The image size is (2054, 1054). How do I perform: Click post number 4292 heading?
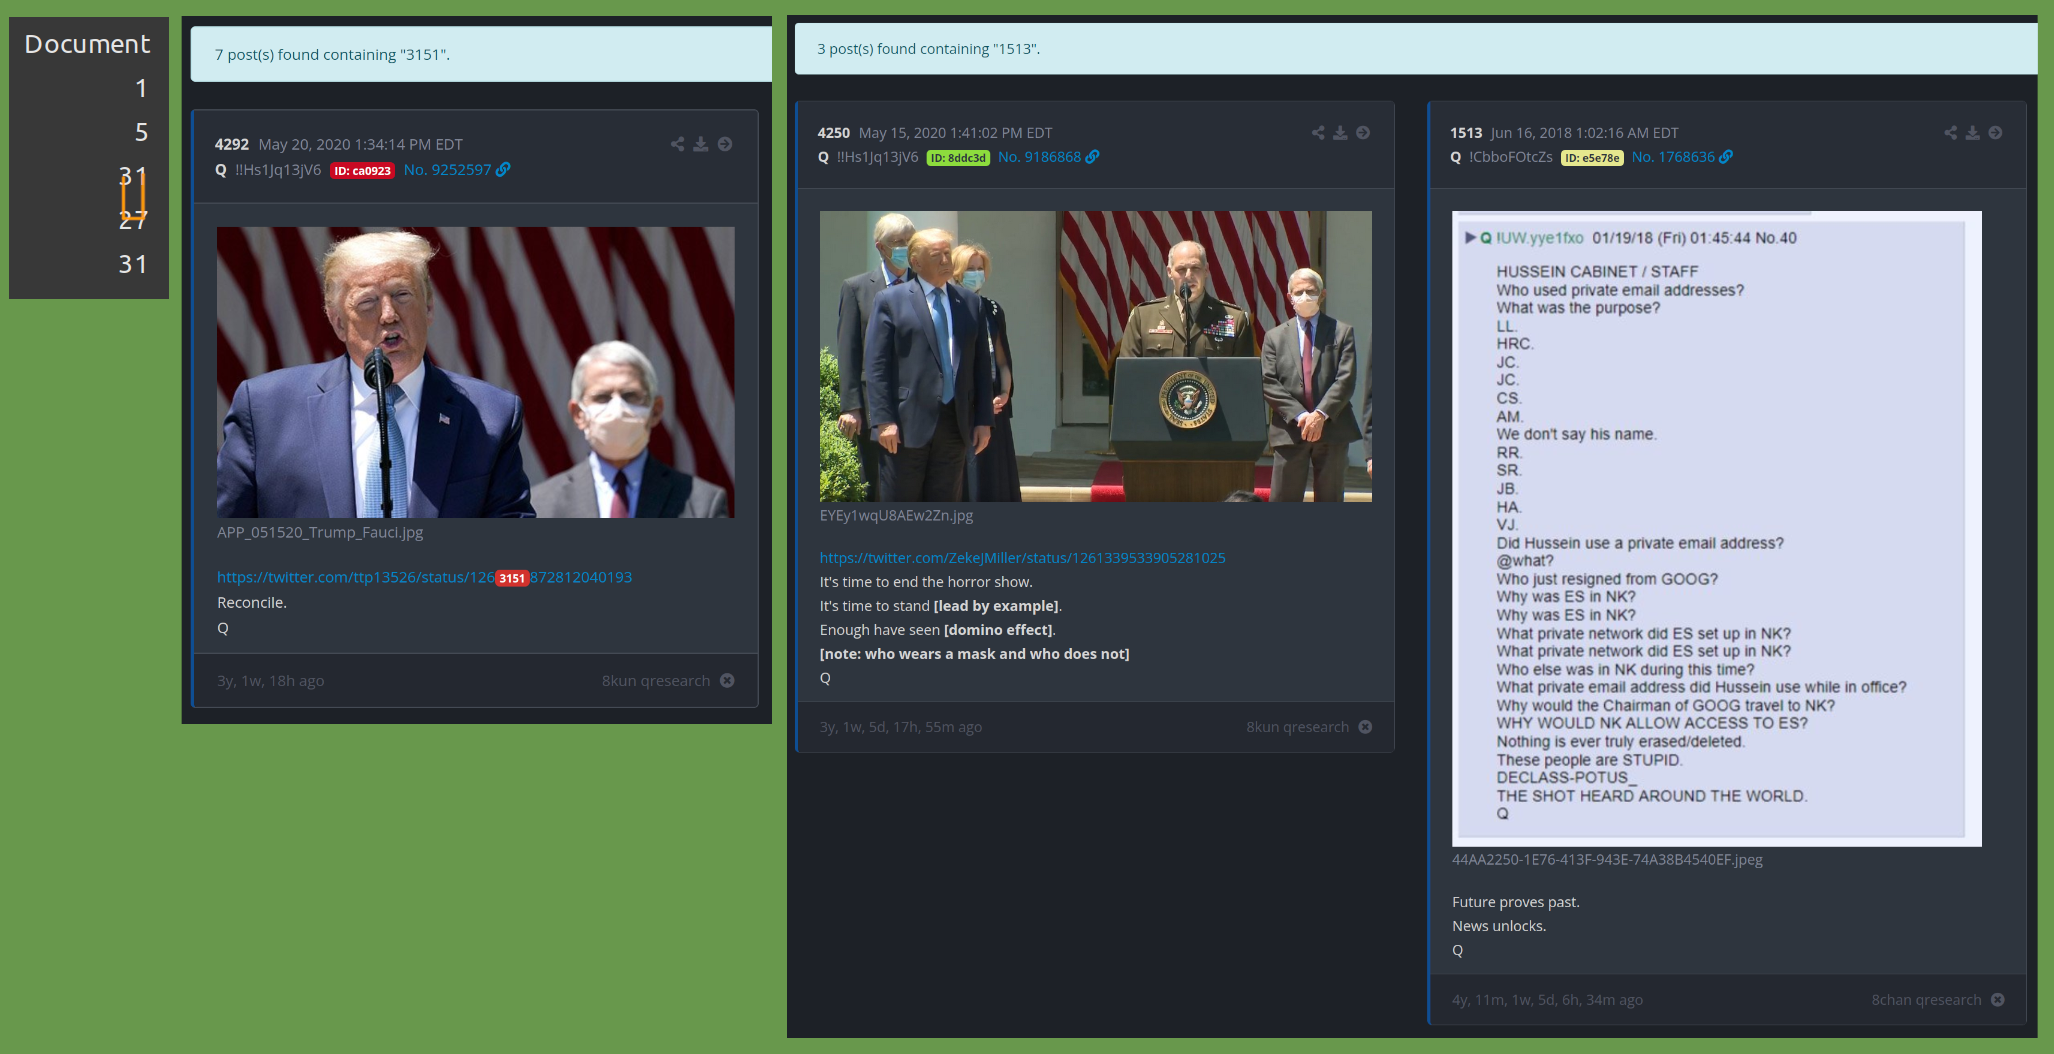point(232,144)
